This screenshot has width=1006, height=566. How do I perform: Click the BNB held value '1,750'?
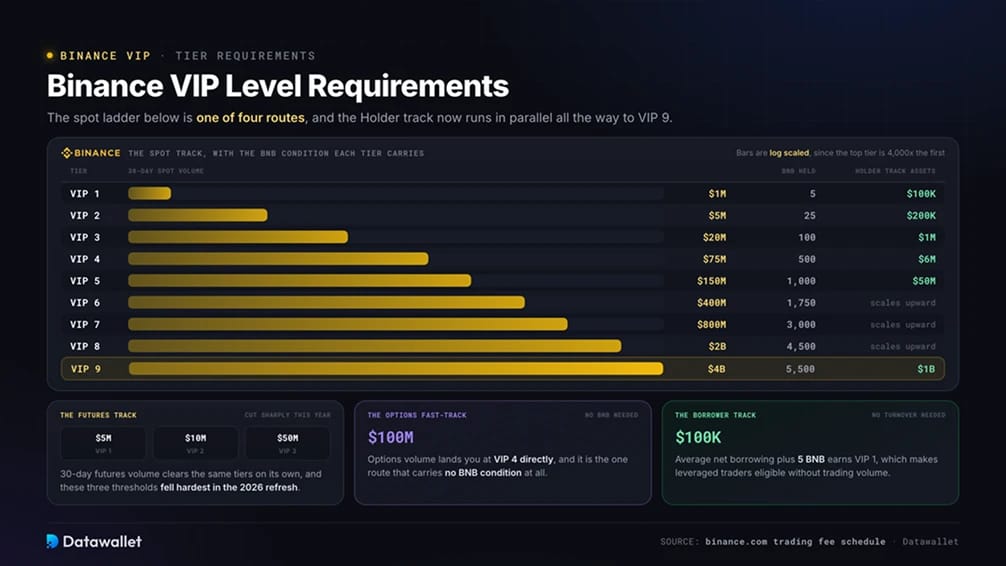pyautogui.click(x=801, y=303)
